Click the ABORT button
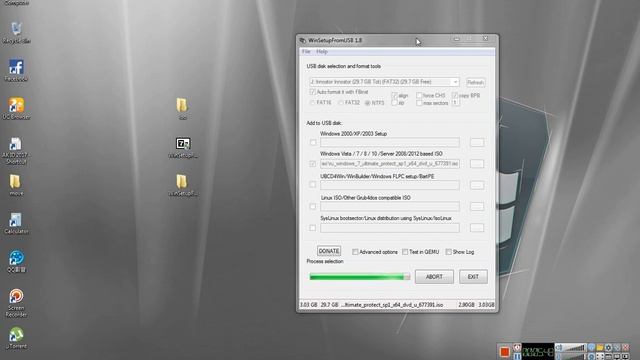 coord(434,277)
